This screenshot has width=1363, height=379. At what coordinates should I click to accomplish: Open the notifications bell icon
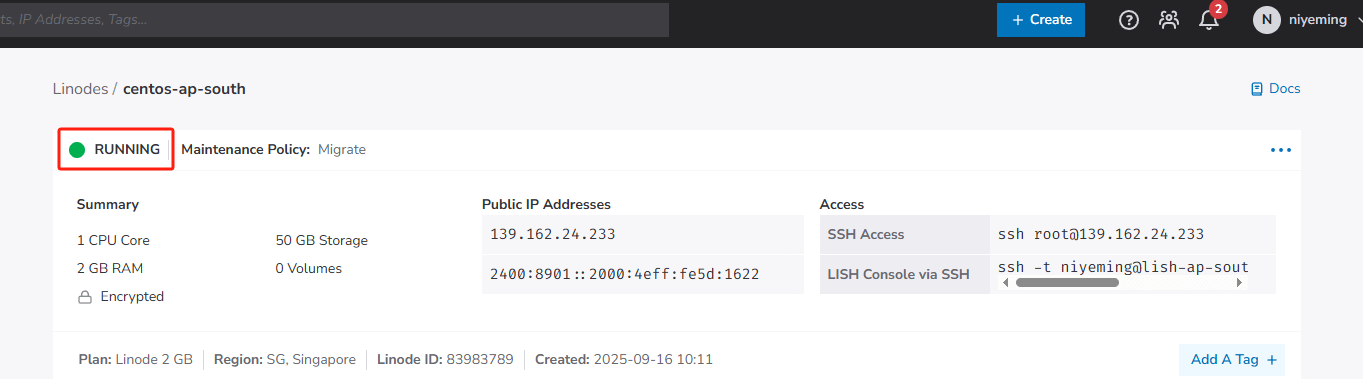click(x=1209, y=20)
